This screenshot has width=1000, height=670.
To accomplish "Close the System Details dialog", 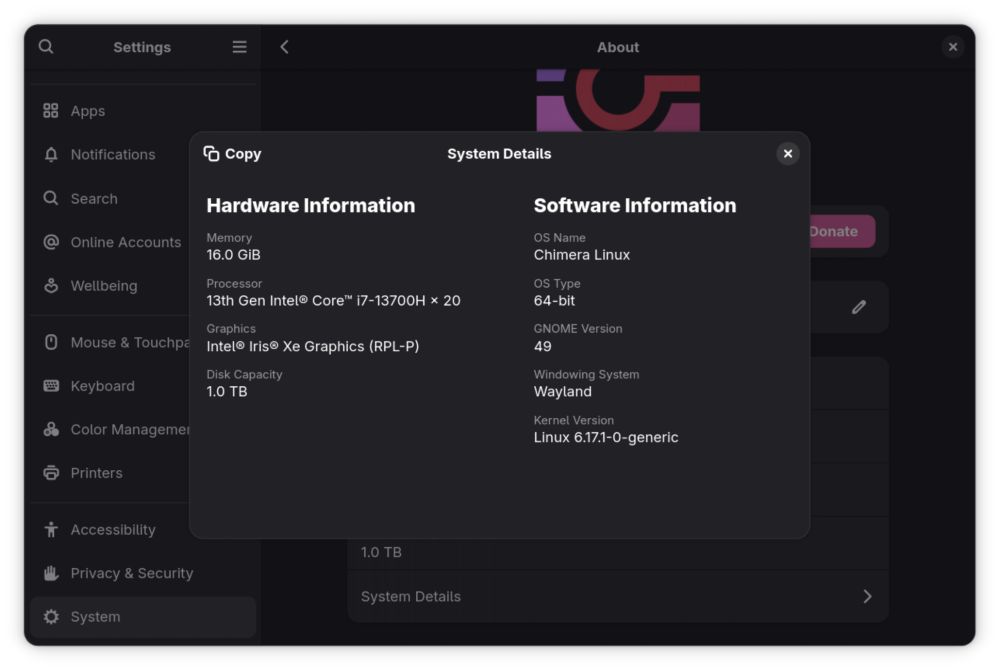I will (788, 154).
